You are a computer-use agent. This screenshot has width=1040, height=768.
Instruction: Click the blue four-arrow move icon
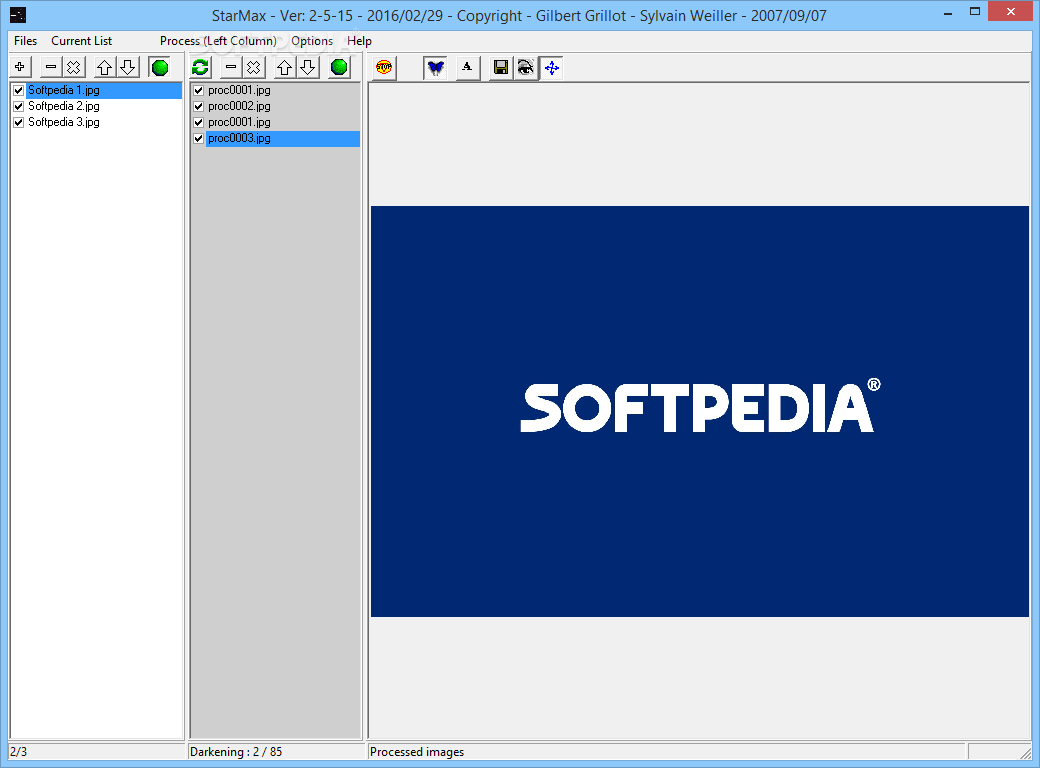pos(551,67)
